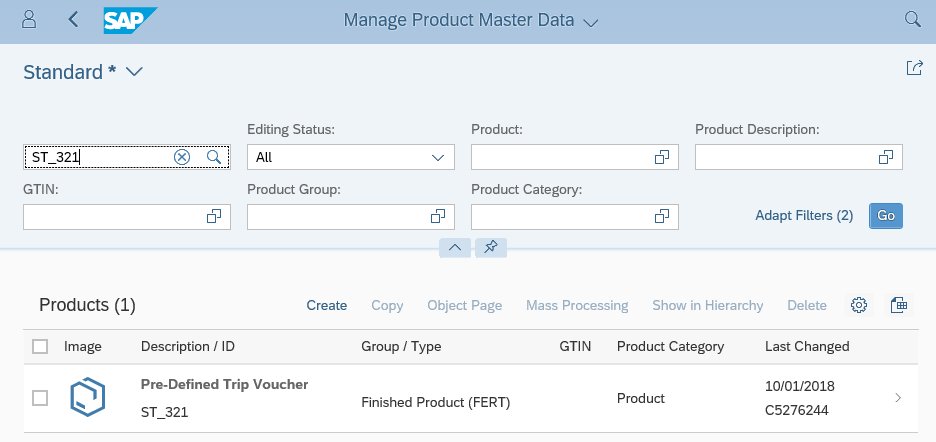Select the Pre-Defined Trip Voucher row checkbox
This screenshot has height=442, width=936.
40,398
